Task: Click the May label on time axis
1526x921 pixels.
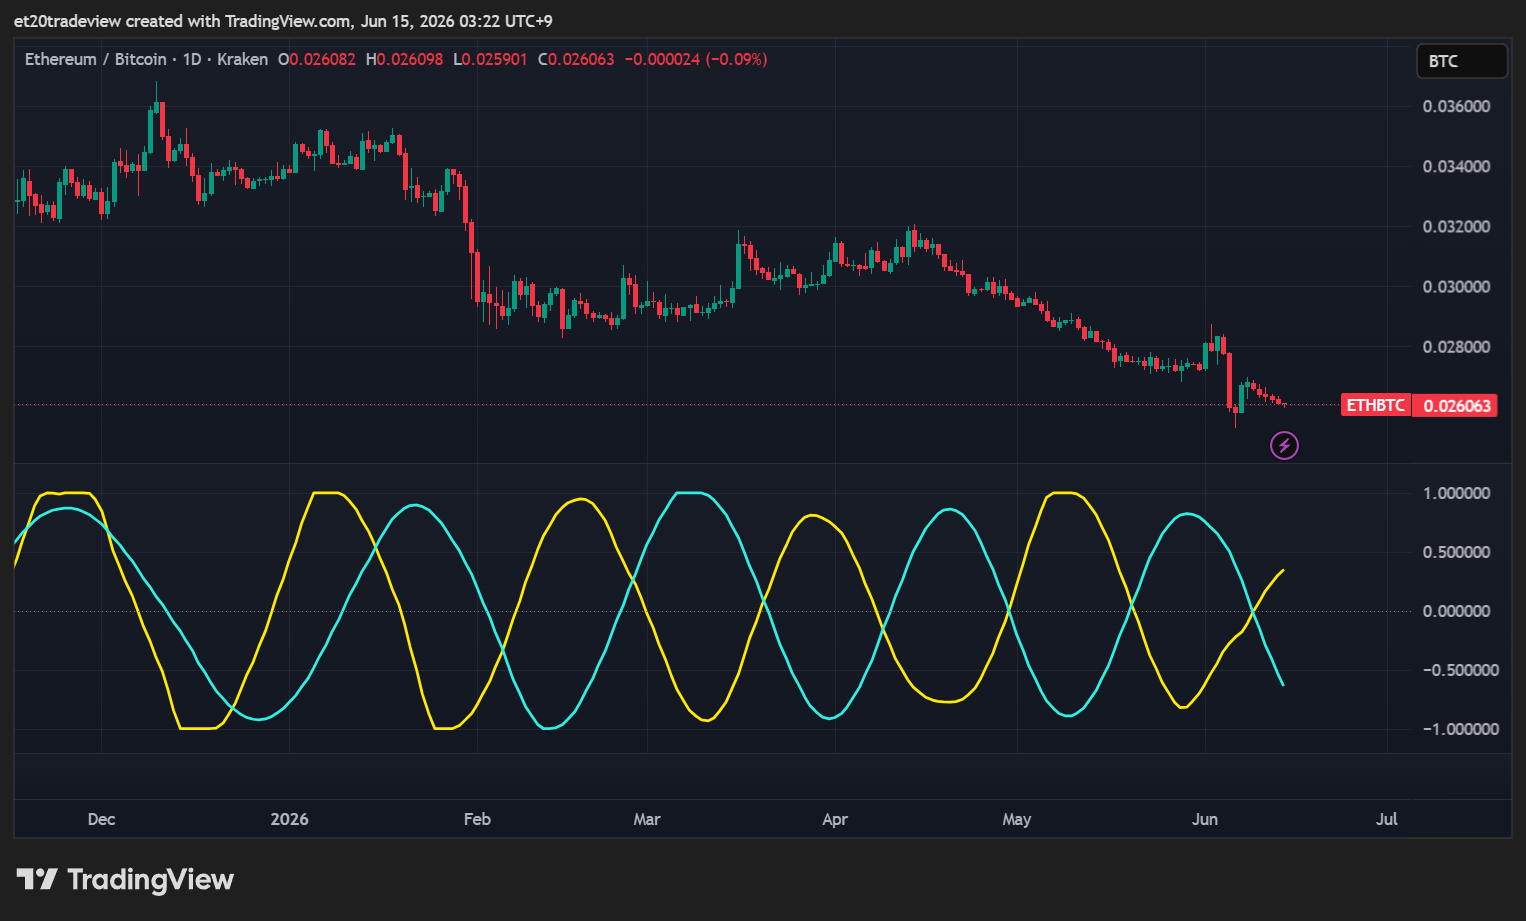Action: click(x=1017, y=819)
